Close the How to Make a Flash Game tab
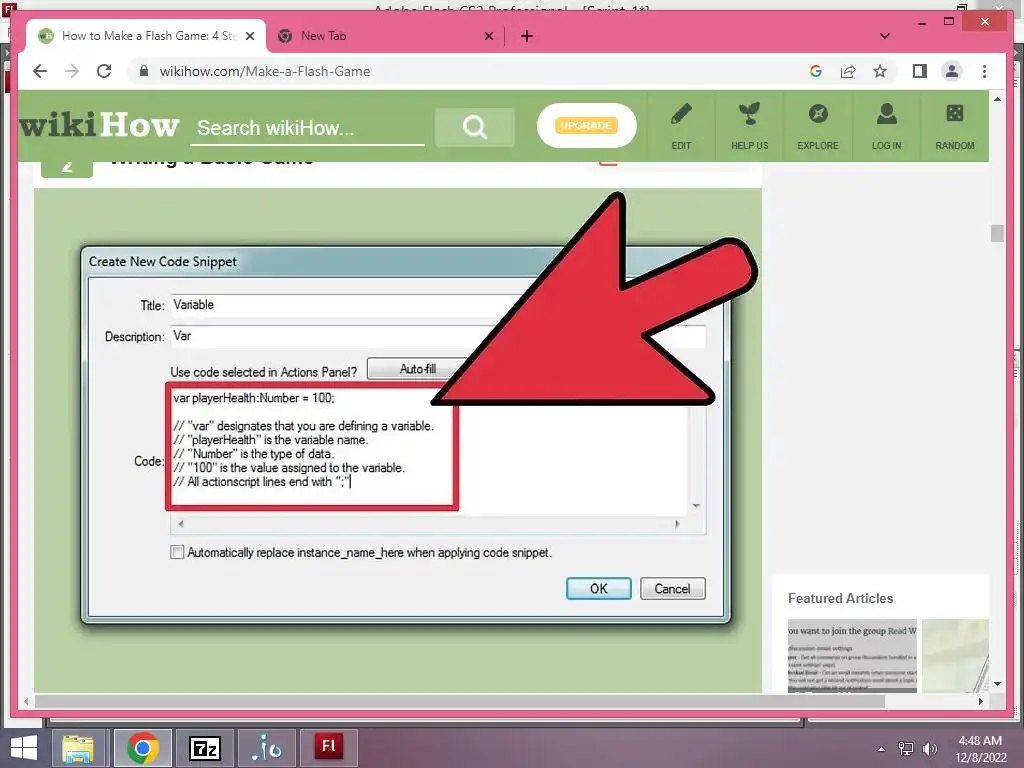Screen dimensions: 1024x768 [x=250, y=36]
